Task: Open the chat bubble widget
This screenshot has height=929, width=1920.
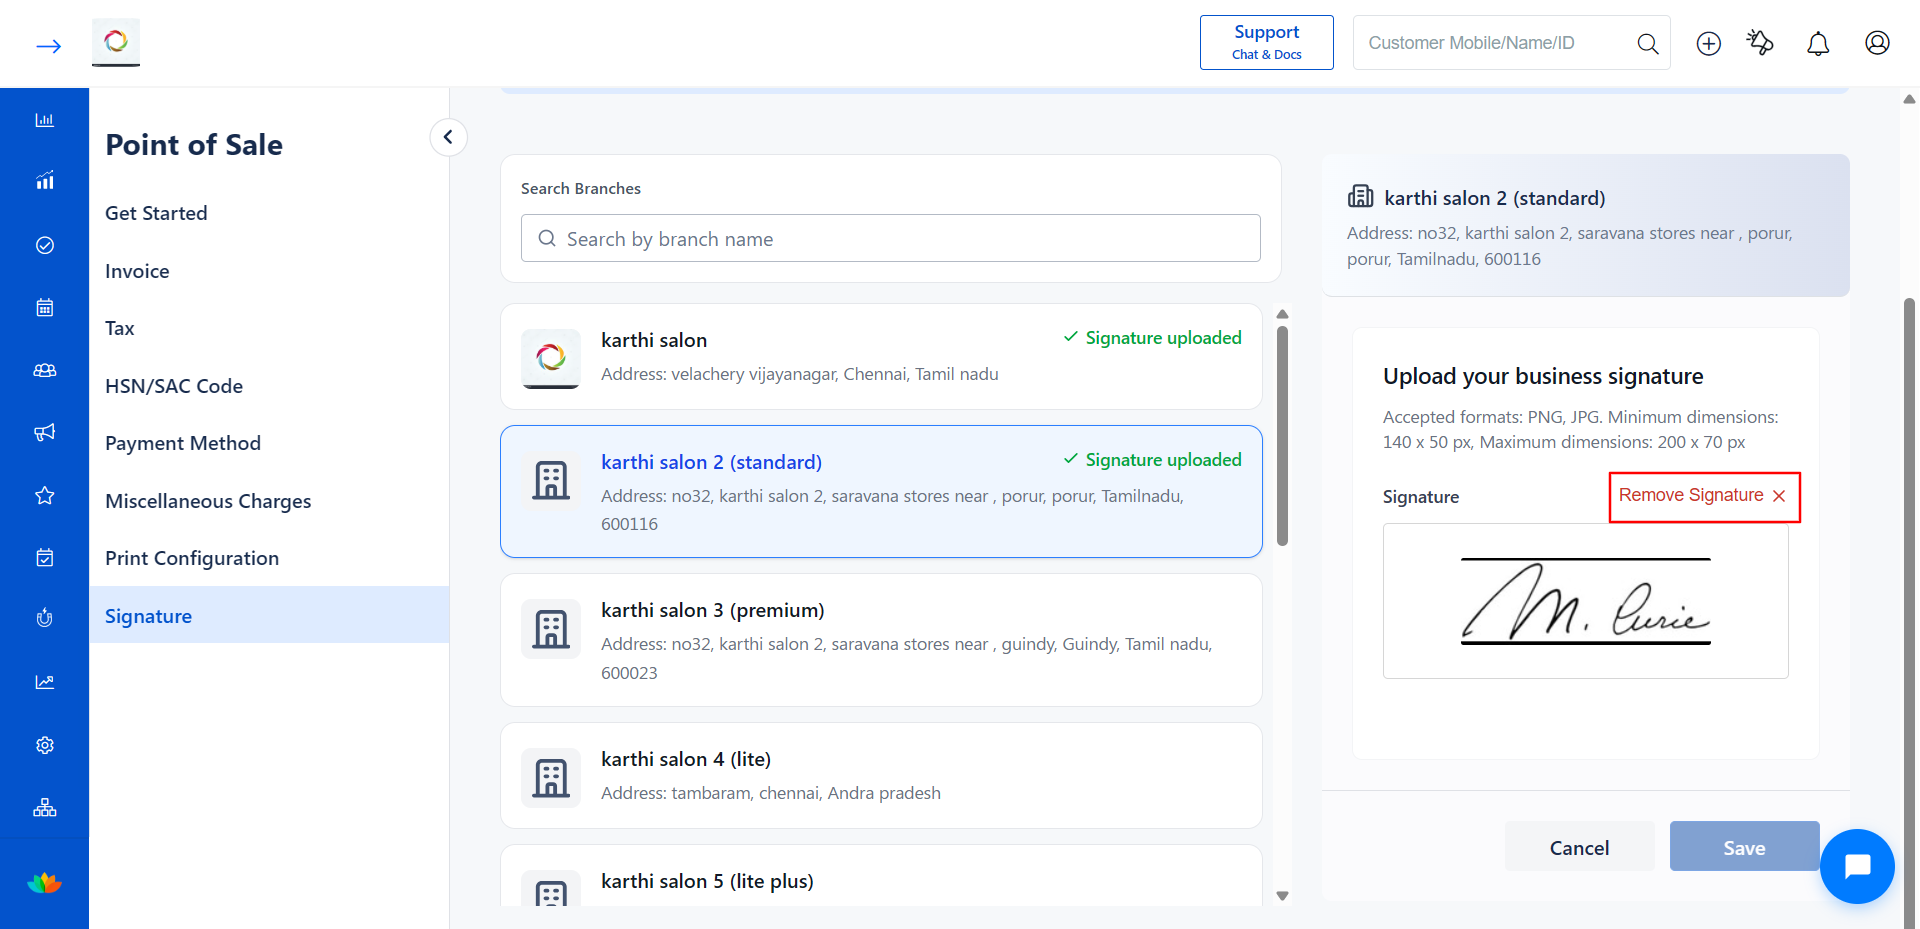Action: click(x=1857, y=866)
